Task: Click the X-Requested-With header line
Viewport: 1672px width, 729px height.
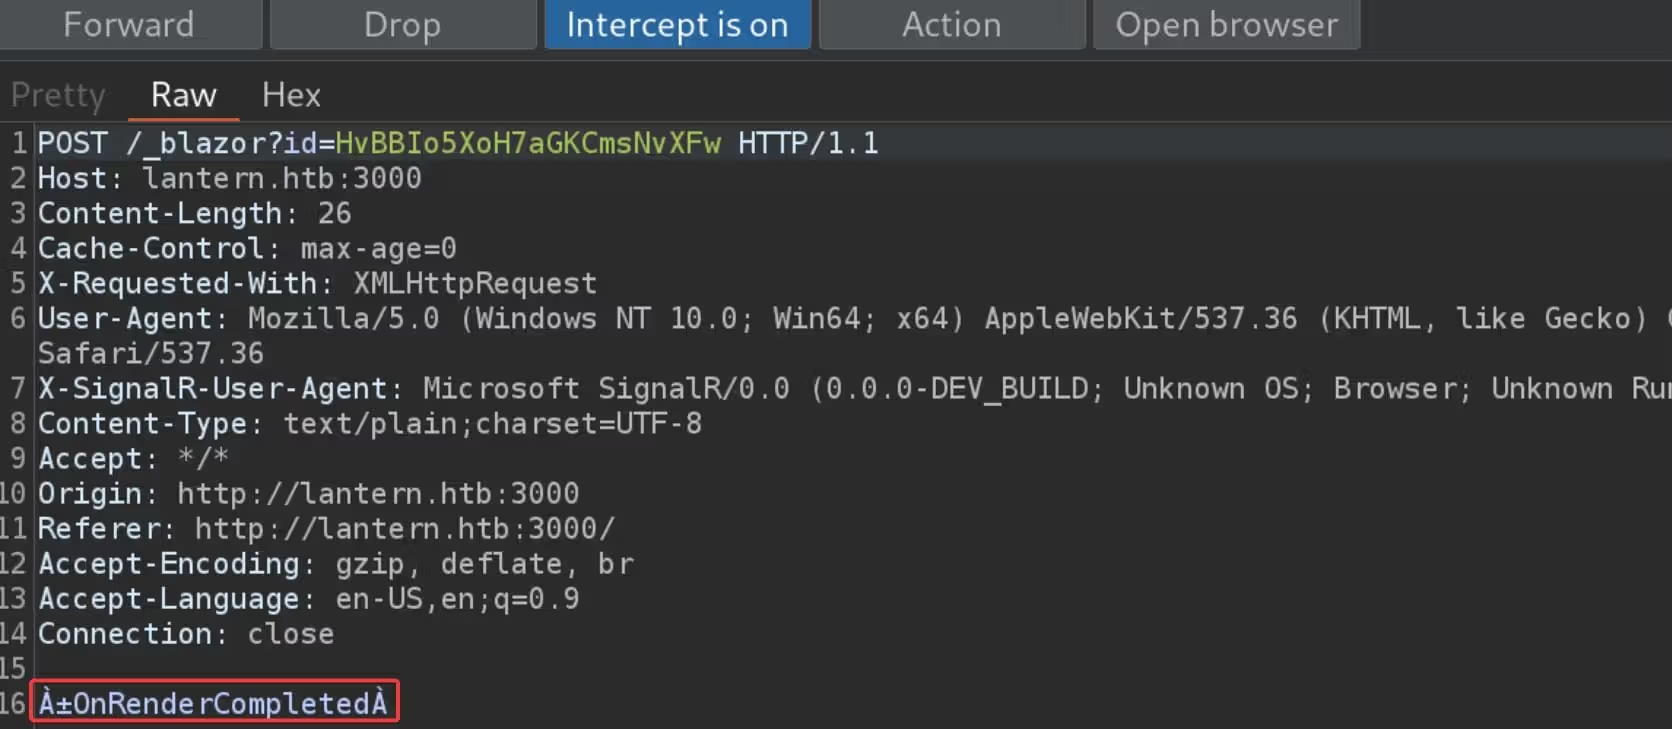Action: tap(316, 283)
